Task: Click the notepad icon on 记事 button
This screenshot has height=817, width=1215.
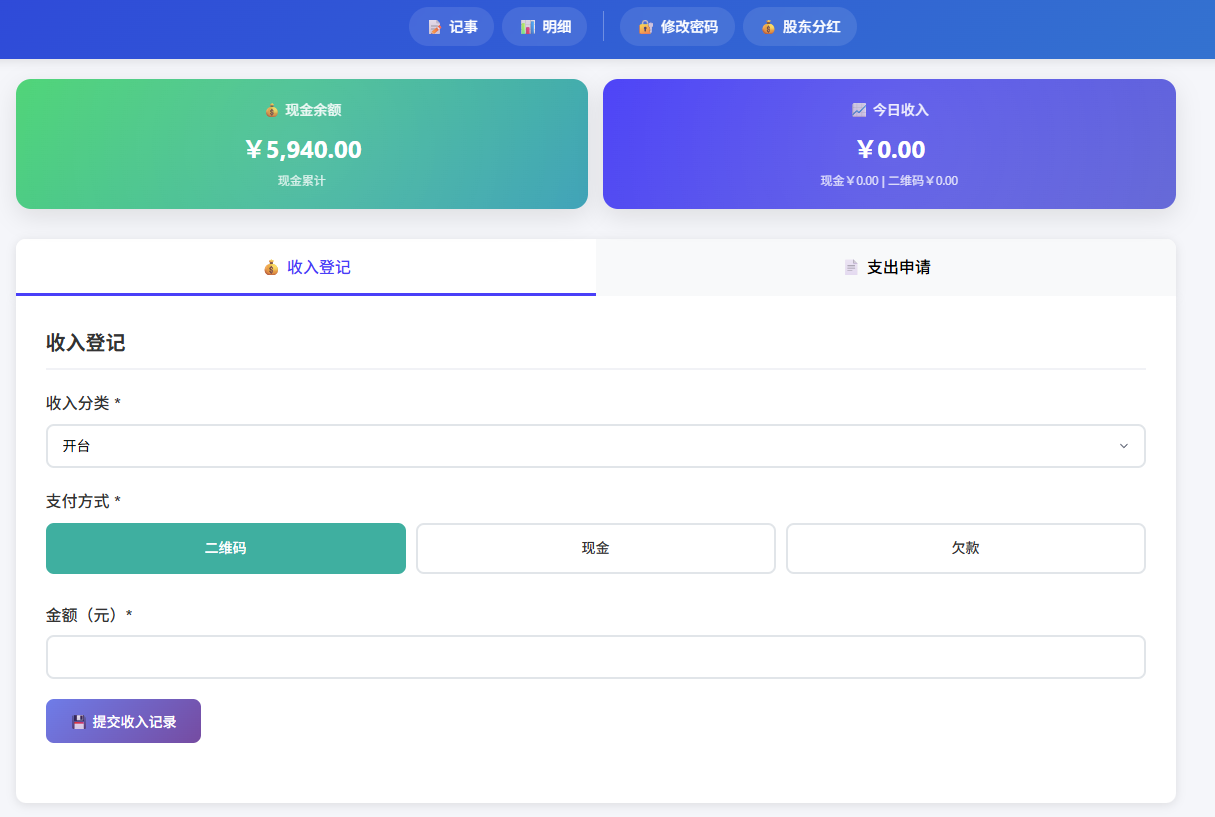Action: [434, 26]
